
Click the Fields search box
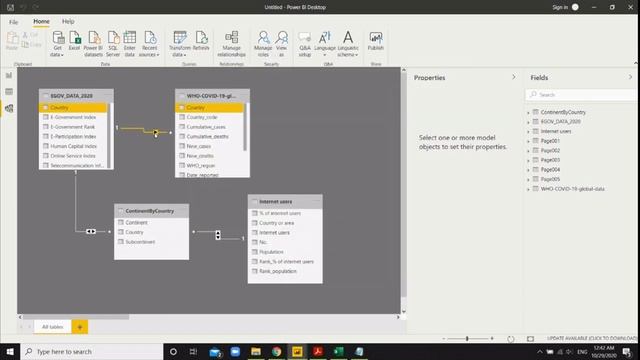[581, 95]
